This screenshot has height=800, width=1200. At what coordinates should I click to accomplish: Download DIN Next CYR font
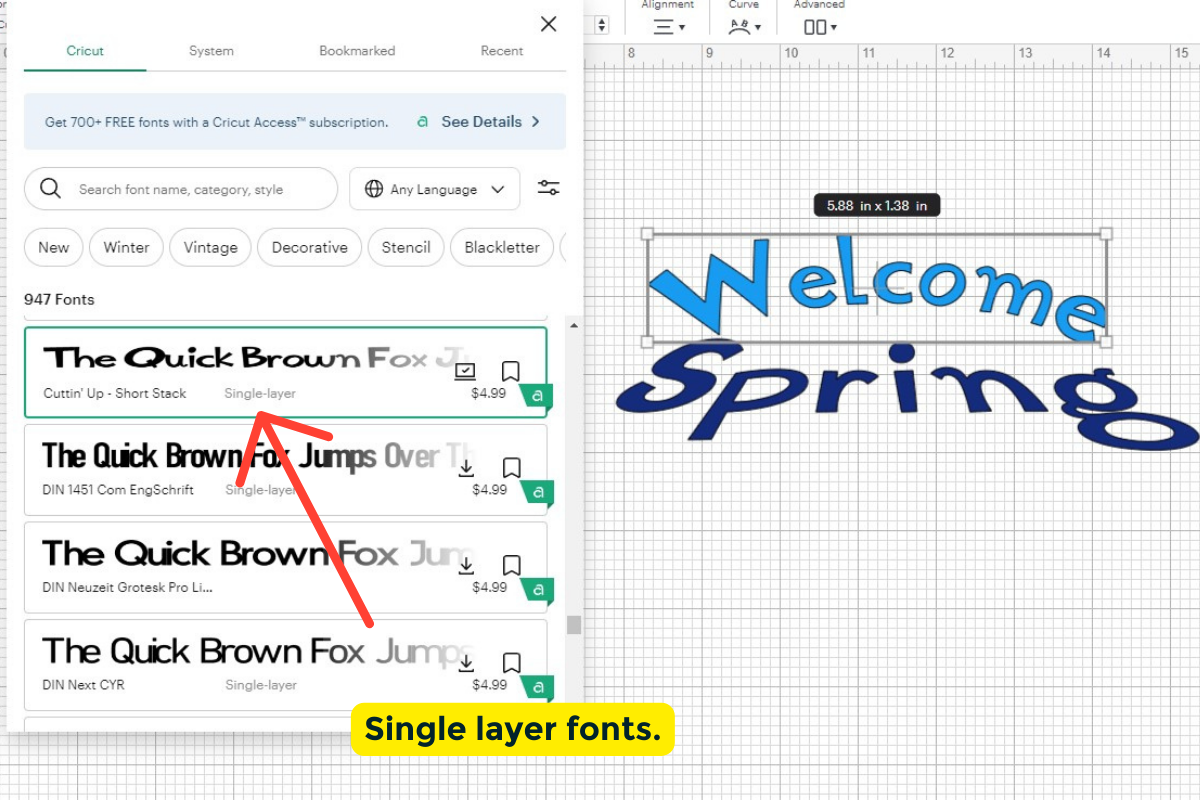point(466,662)
